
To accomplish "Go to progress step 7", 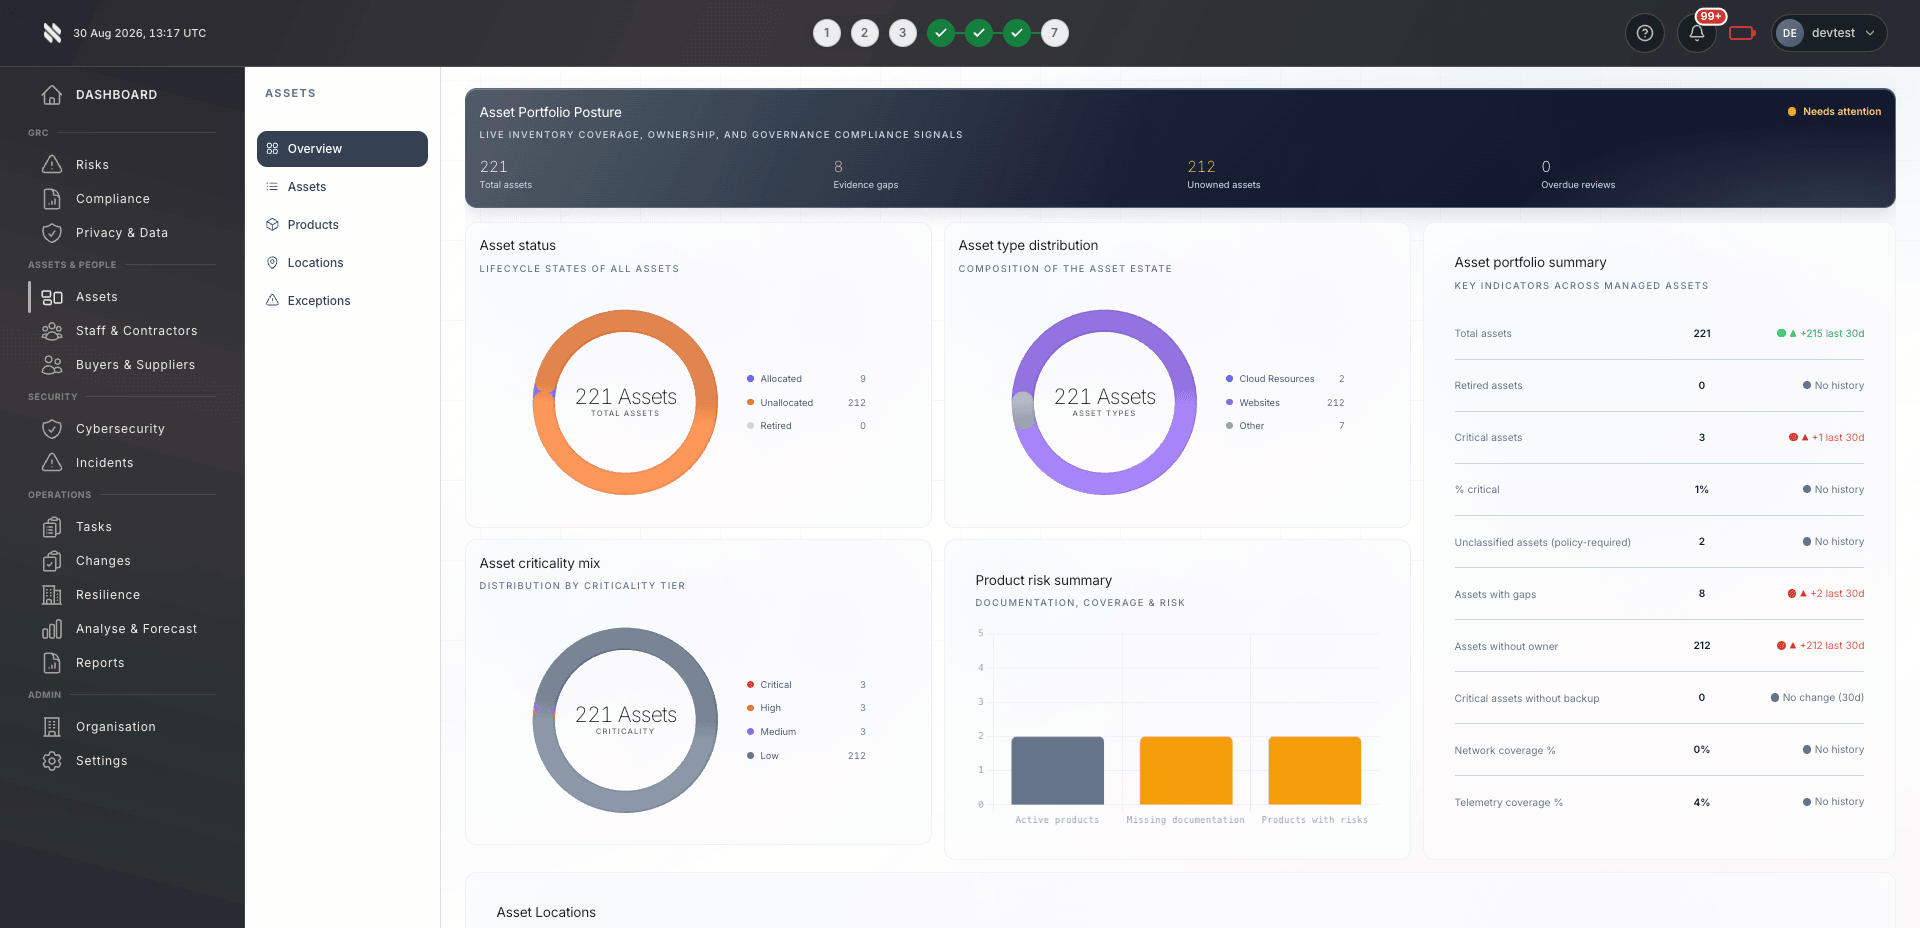I will tap(1054, 33).
